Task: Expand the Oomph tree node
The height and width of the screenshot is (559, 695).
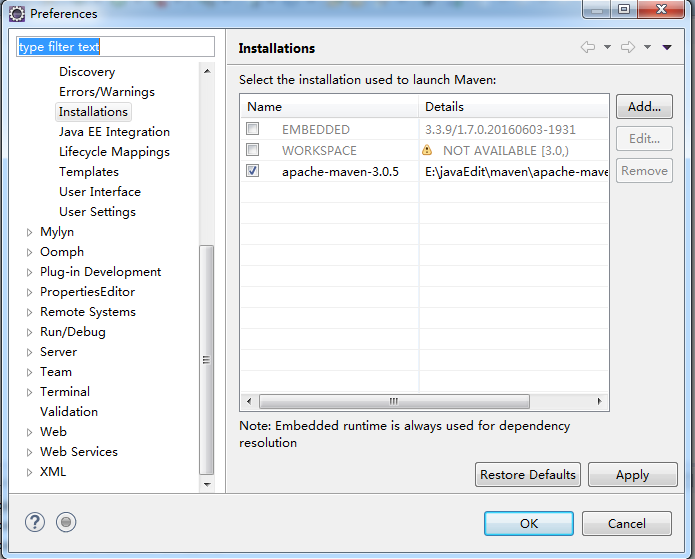Action: point(29,252)
